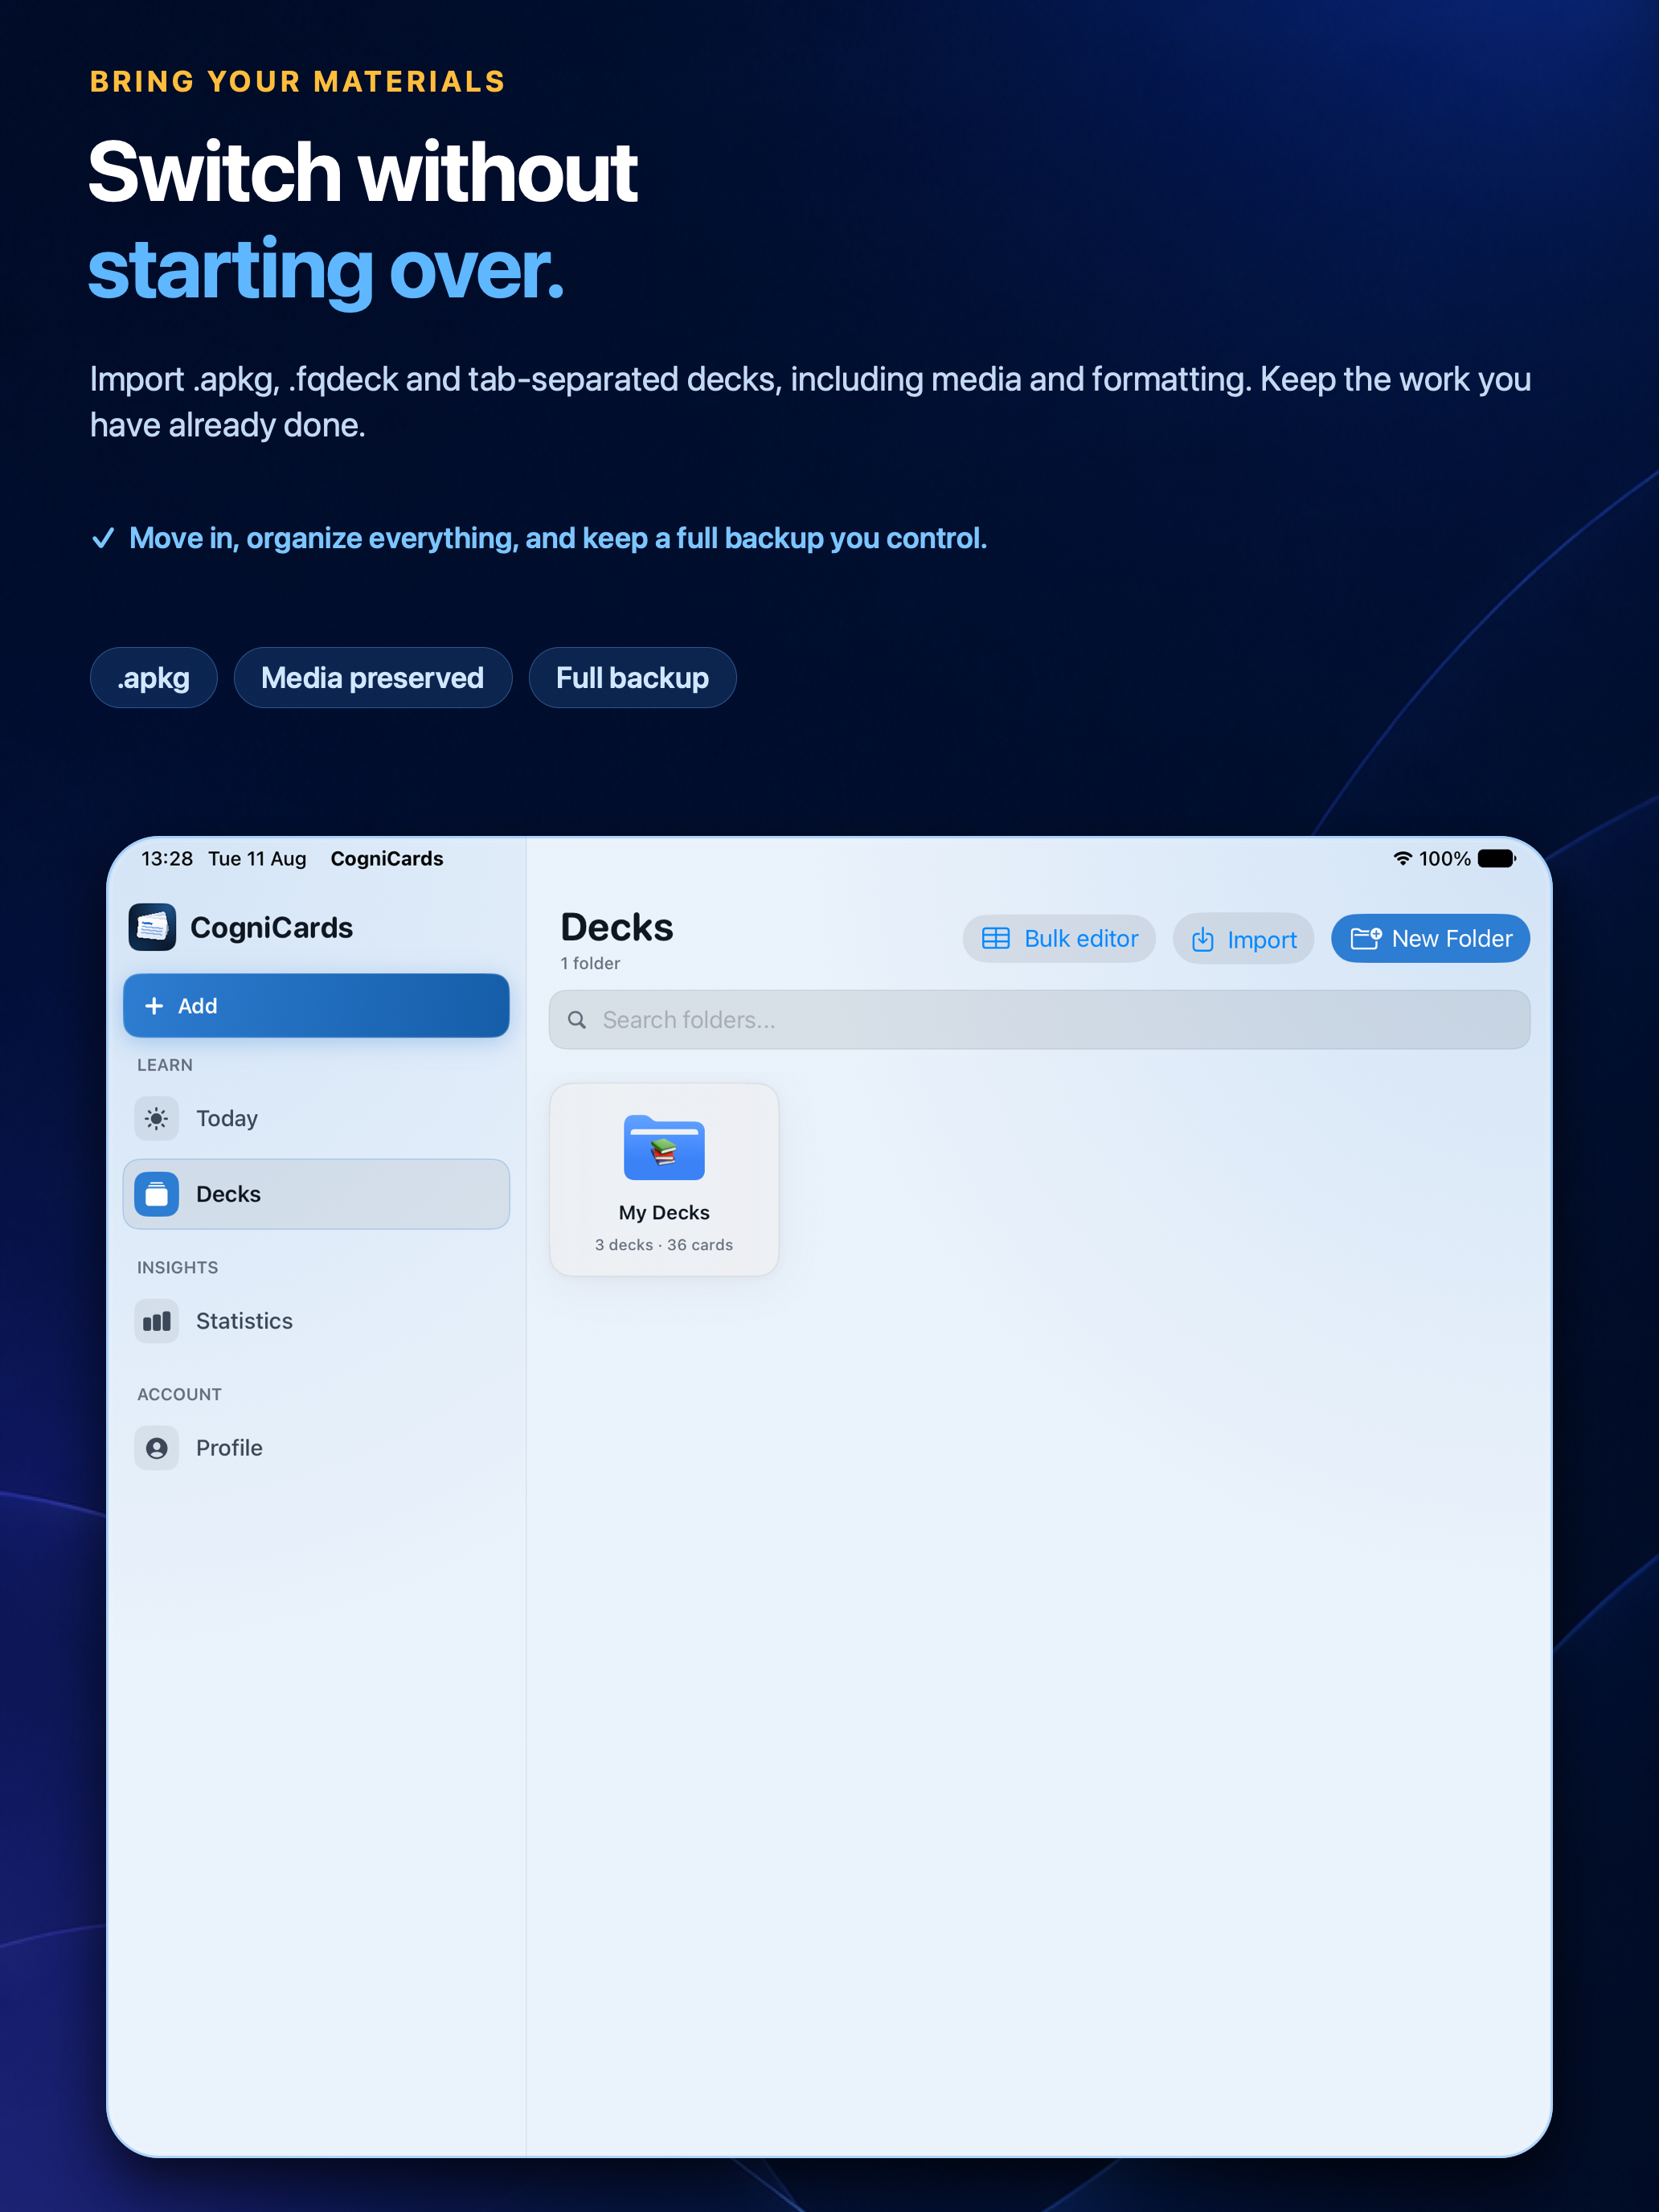Screen dimensions: 1659x2212
Task: Select the Today sun icon
Action: [x=157, y=1118]
